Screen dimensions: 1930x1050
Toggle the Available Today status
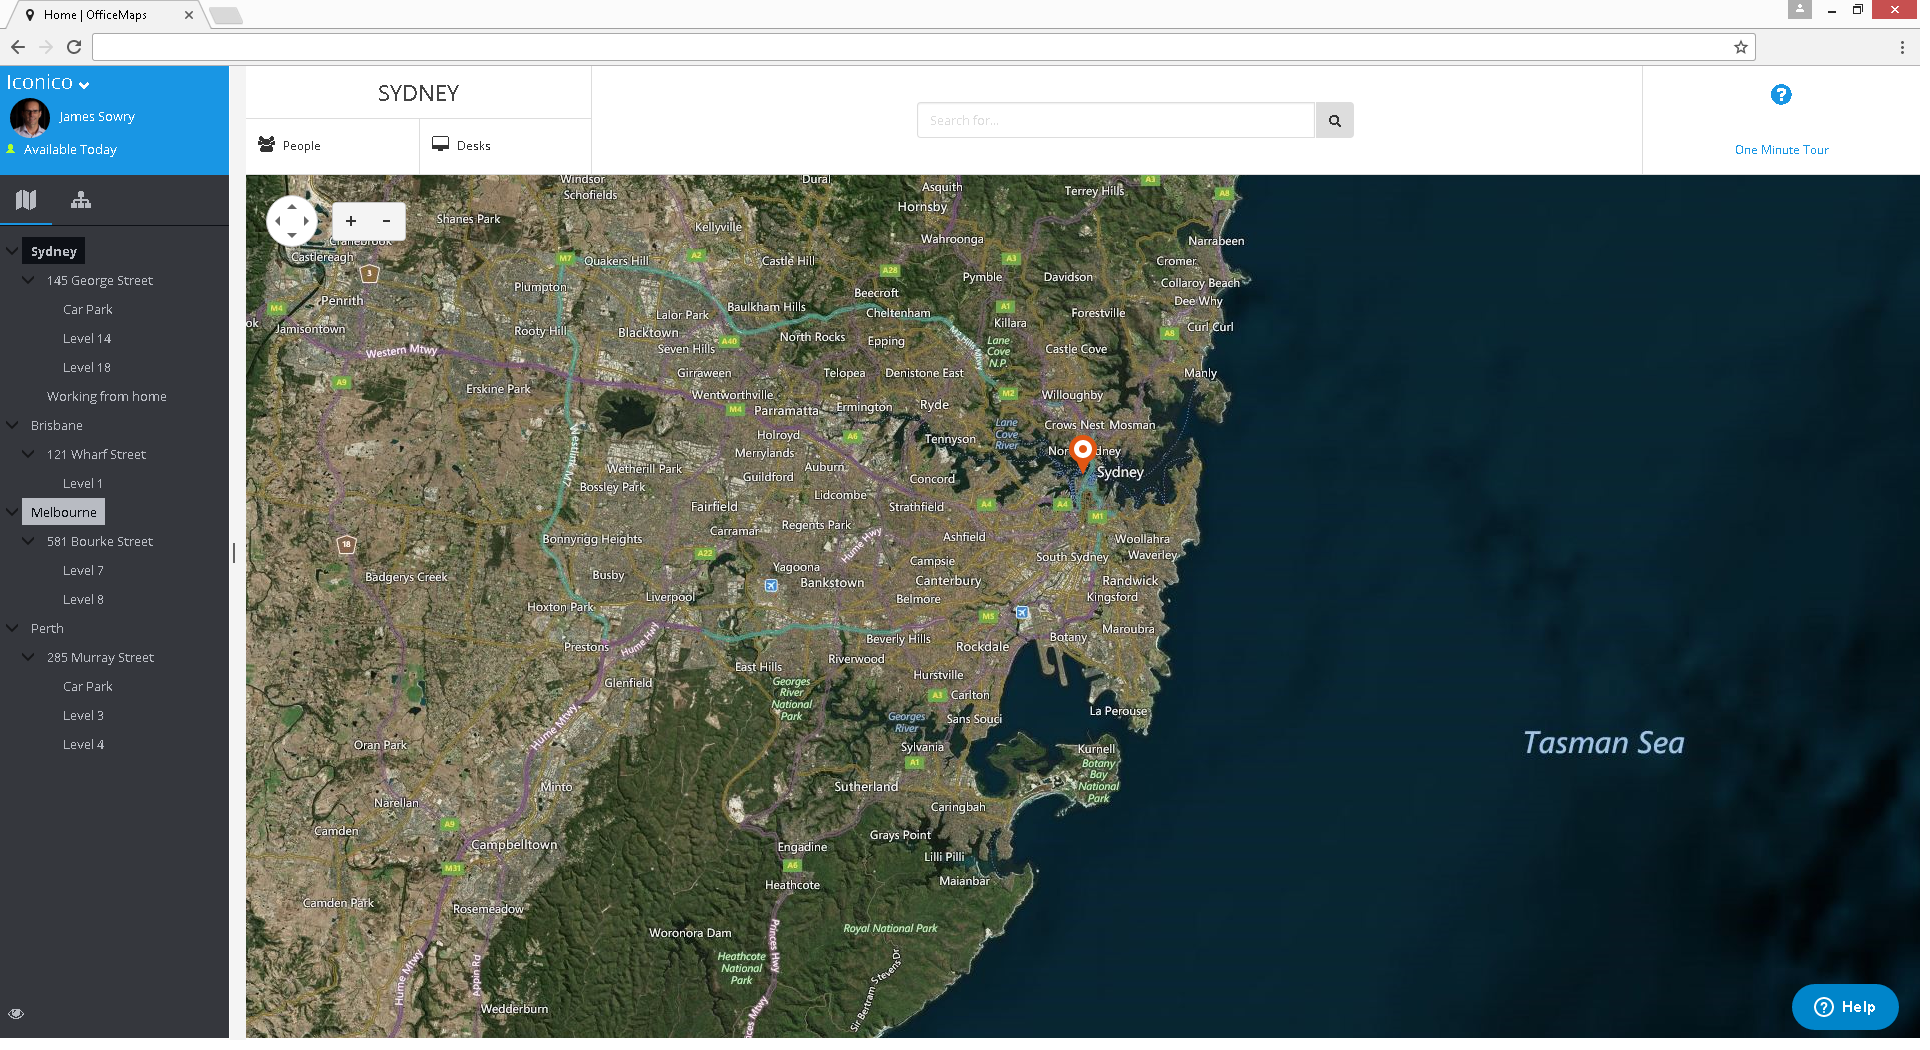pos(70,149)
